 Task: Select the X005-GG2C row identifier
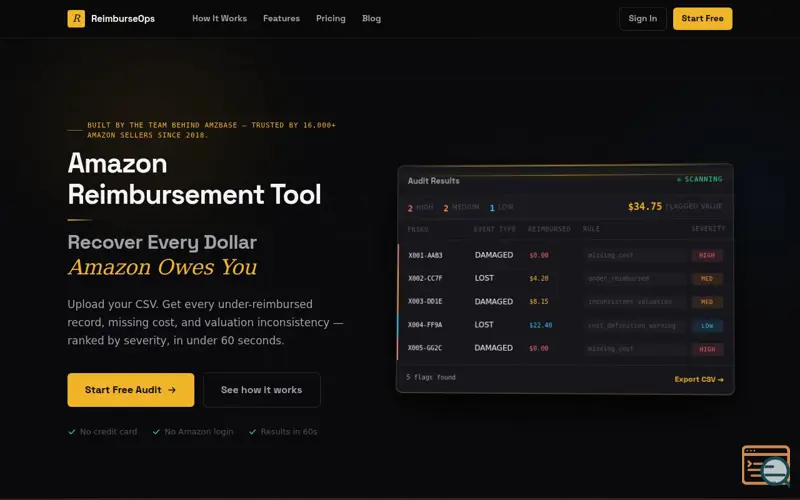point(425,348)
